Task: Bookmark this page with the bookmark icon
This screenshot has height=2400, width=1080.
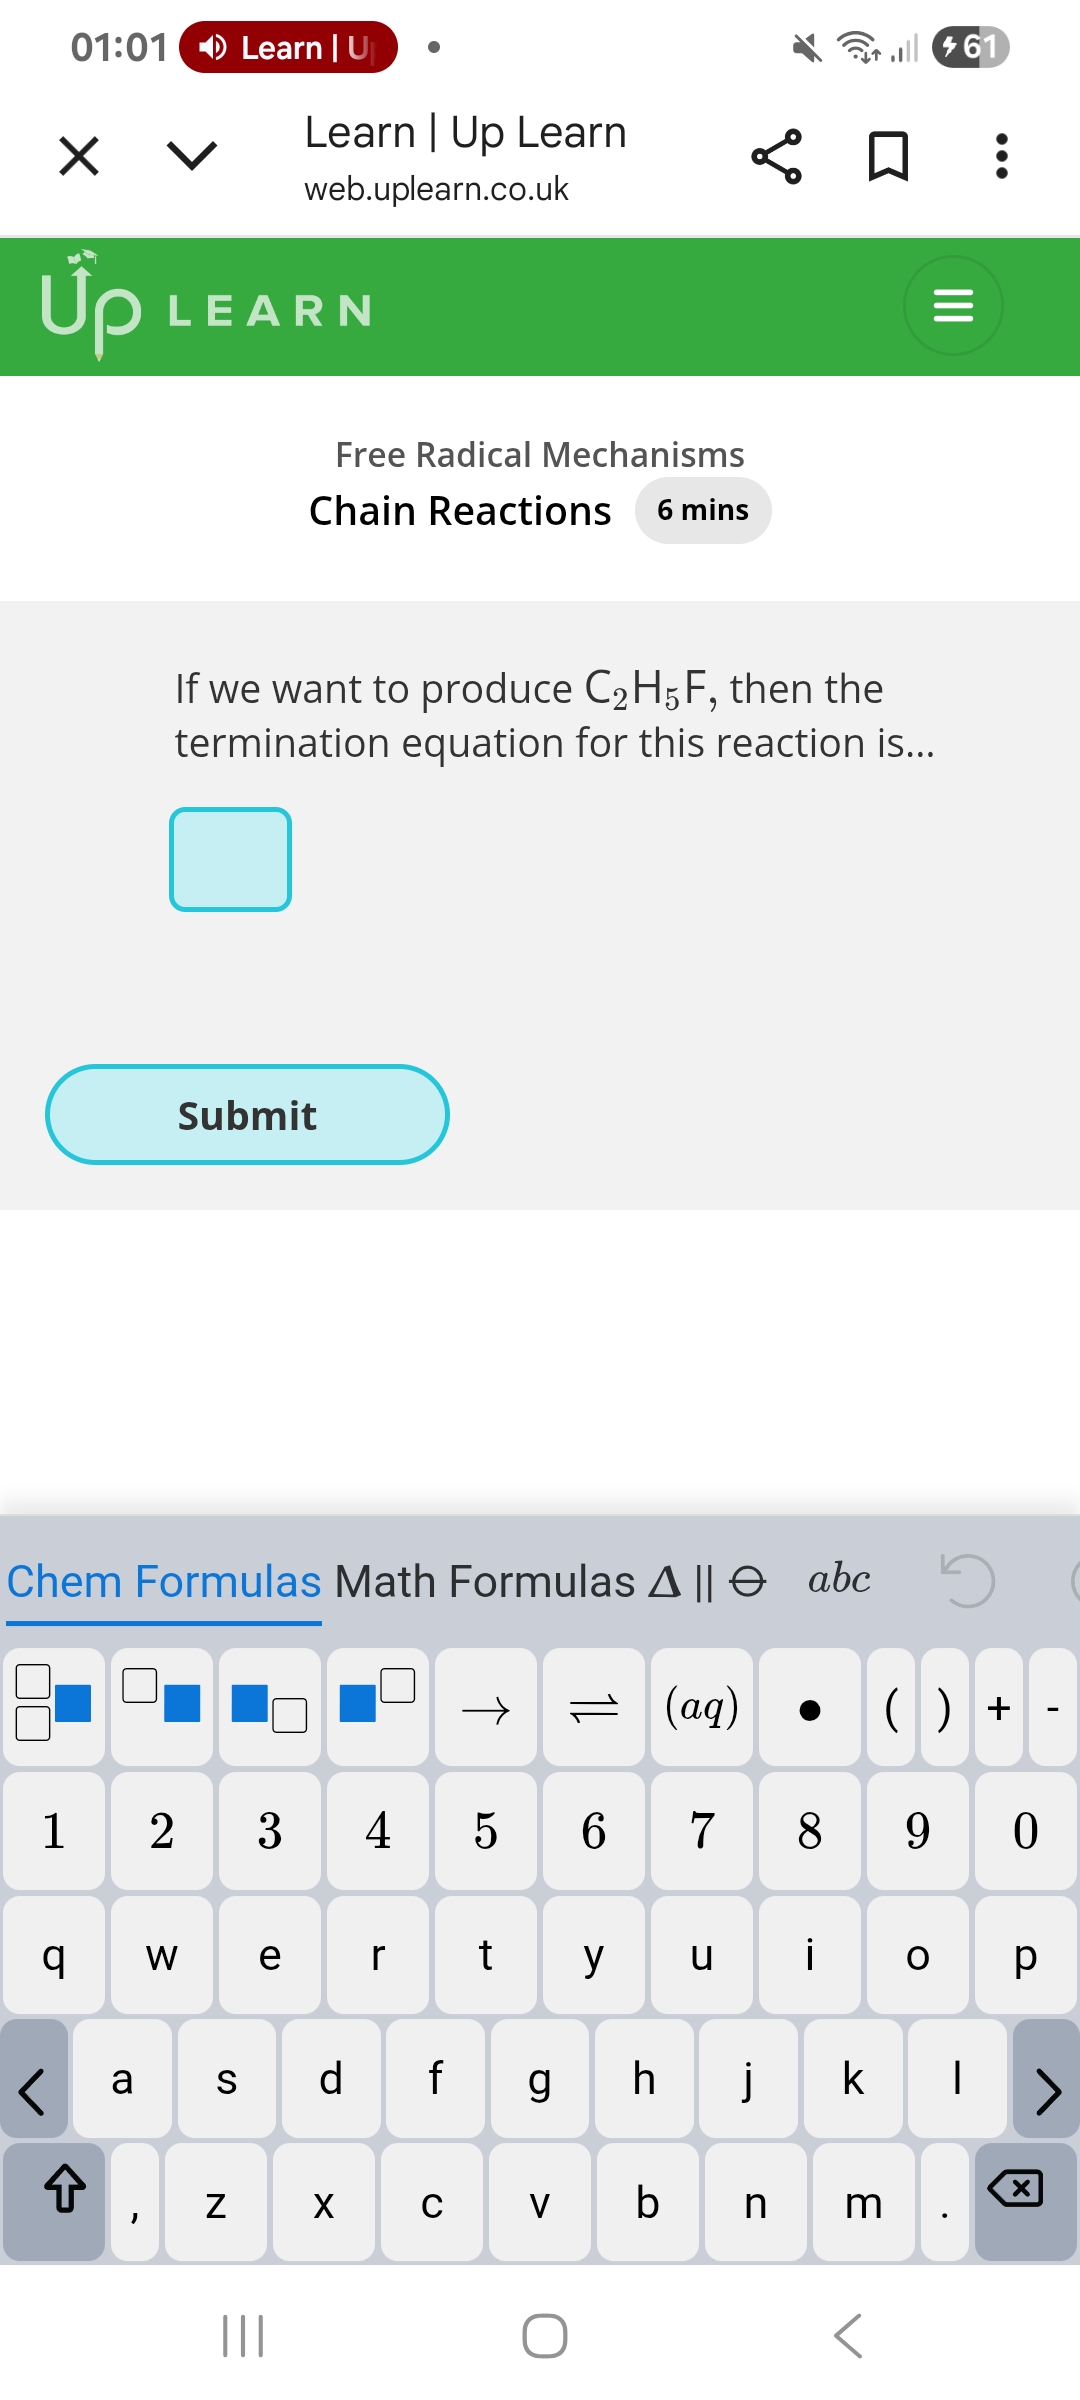Action: [888, 157]
